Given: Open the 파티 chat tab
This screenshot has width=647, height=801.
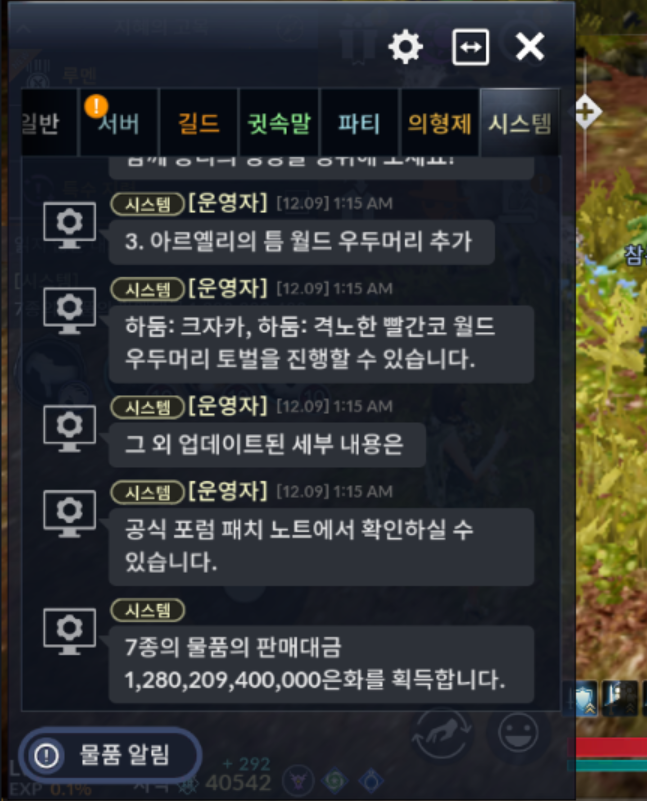Looking at the screenshot, I should [x=359, y=123].
